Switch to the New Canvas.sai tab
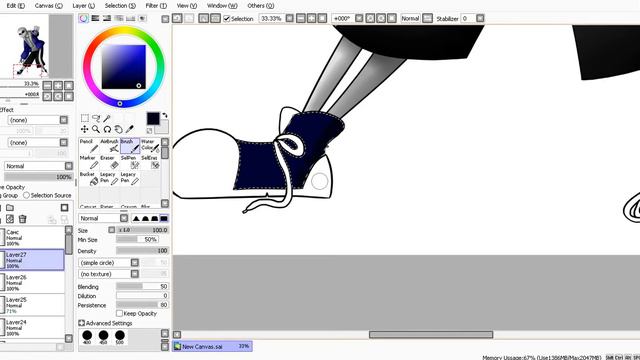This screenshot has width=640, height=360. coord(212,347)
